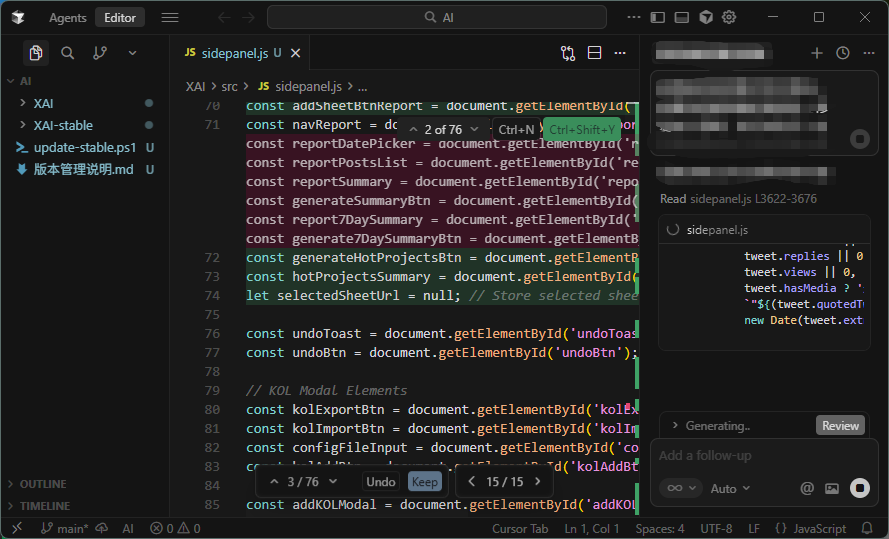Select the sidepanel.js editor tab
This screenshot has width=889, height=539.
point(234,53)
